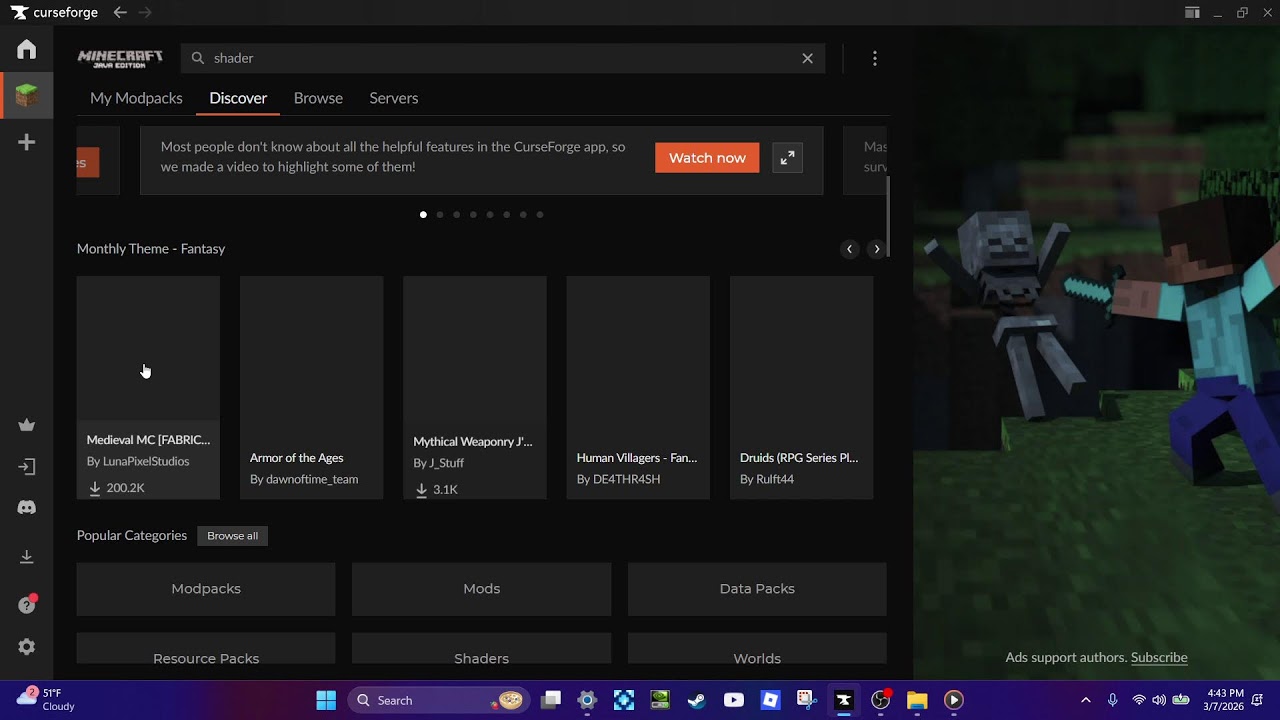
Task: Open the Resource Packs category
Action: tap(206, 648)
